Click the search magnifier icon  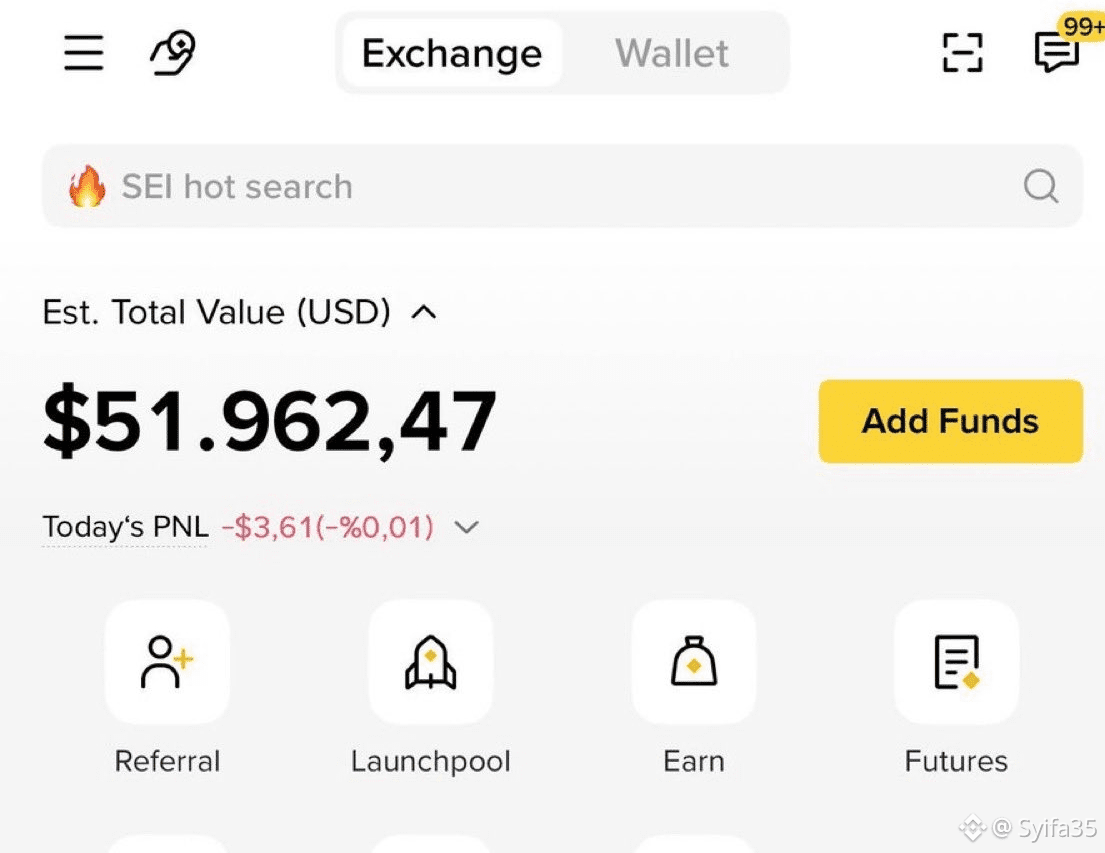coord(1041,186)
